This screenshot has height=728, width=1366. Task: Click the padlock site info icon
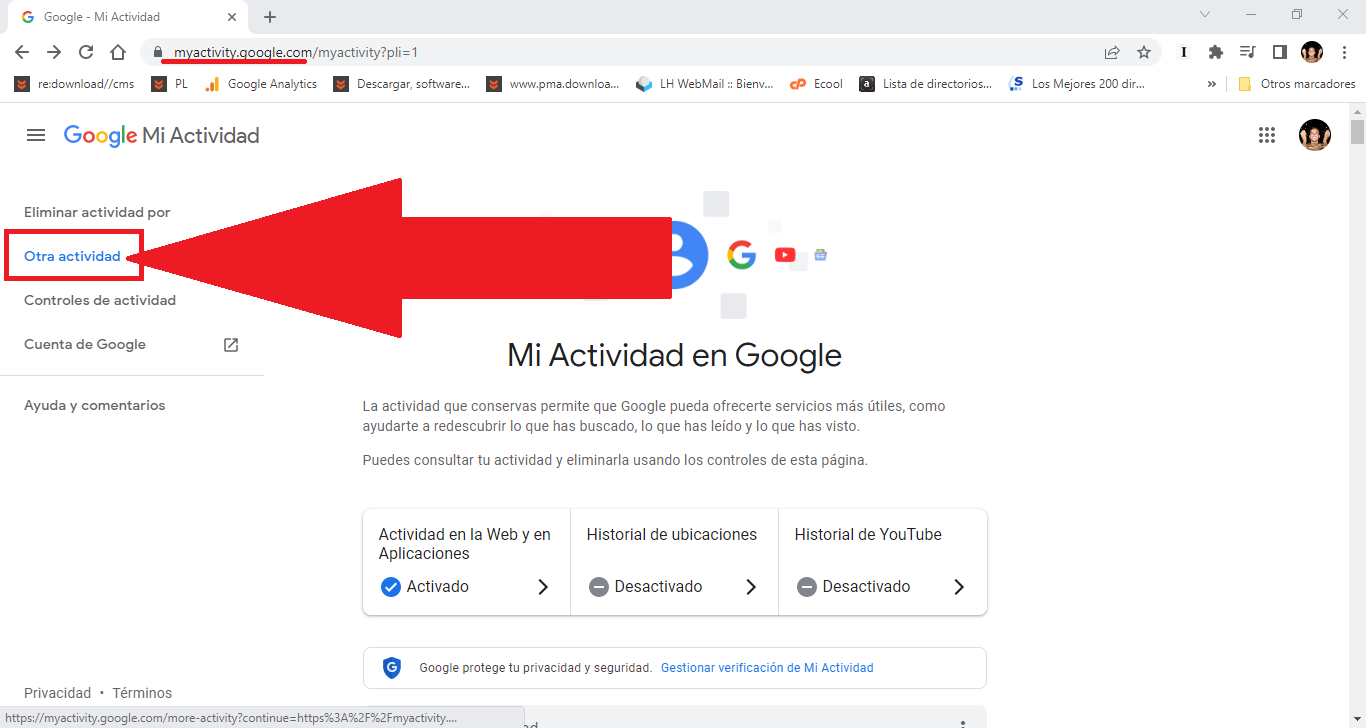click(158, 52)
